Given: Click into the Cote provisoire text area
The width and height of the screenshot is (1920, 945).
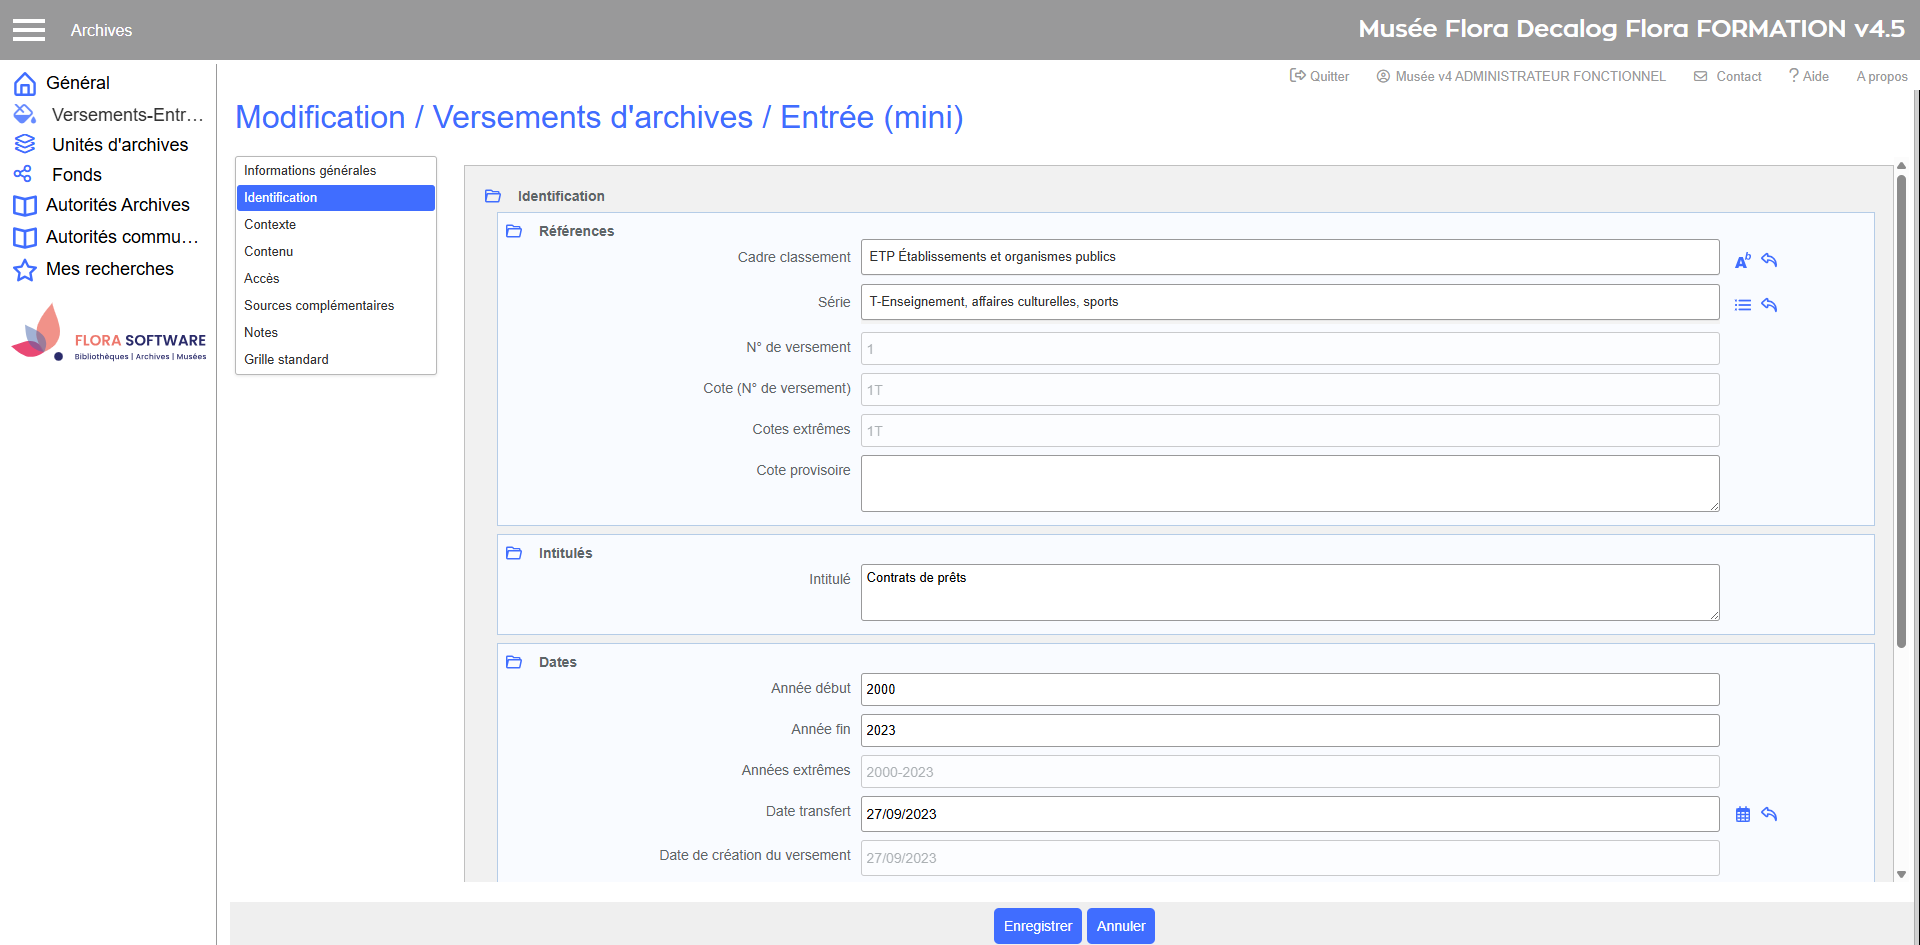Looking at the screenshot, I should pos(1289,483).
